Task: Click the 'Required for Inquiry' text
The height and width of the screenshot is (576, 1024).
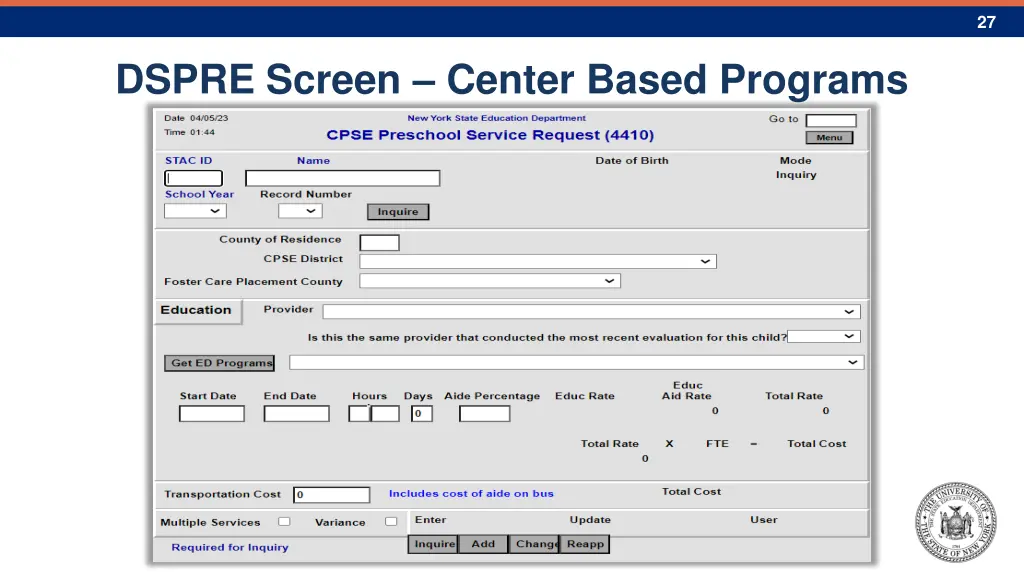Action: (x=230, y=547)
